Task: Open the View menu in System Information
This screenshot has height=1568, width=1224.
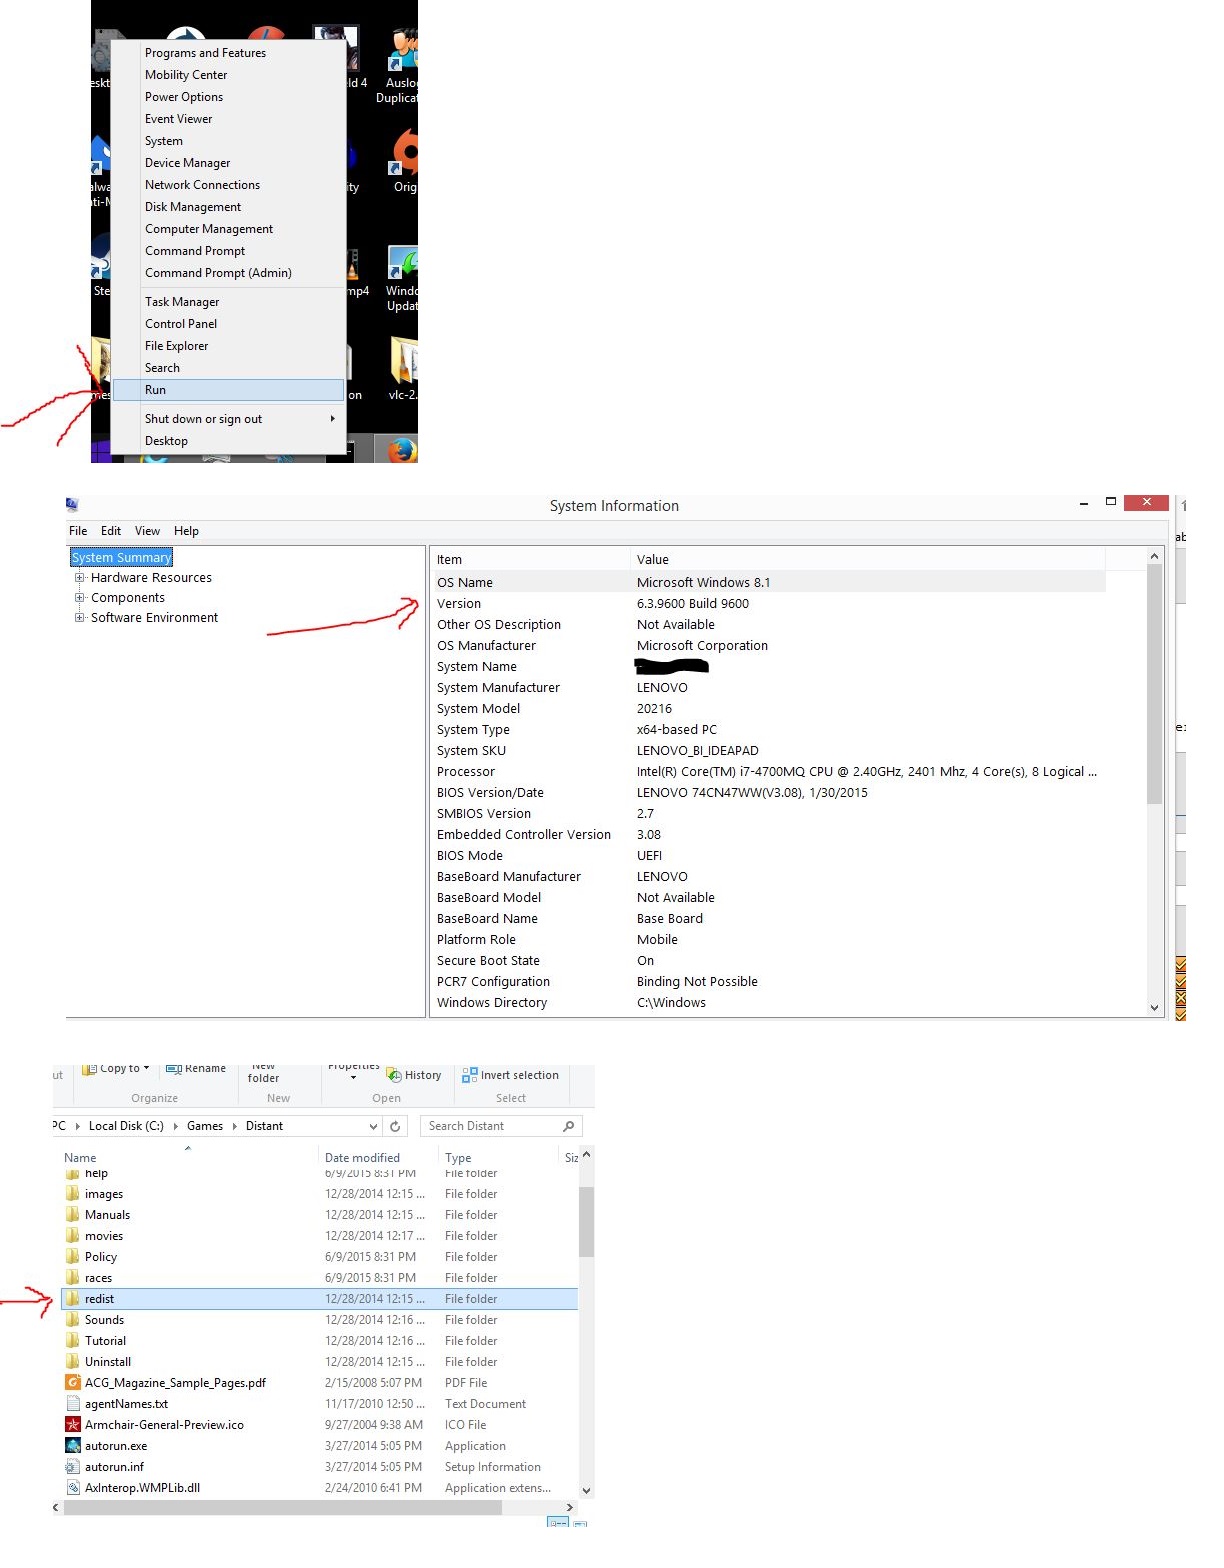Action: point(148,531)
